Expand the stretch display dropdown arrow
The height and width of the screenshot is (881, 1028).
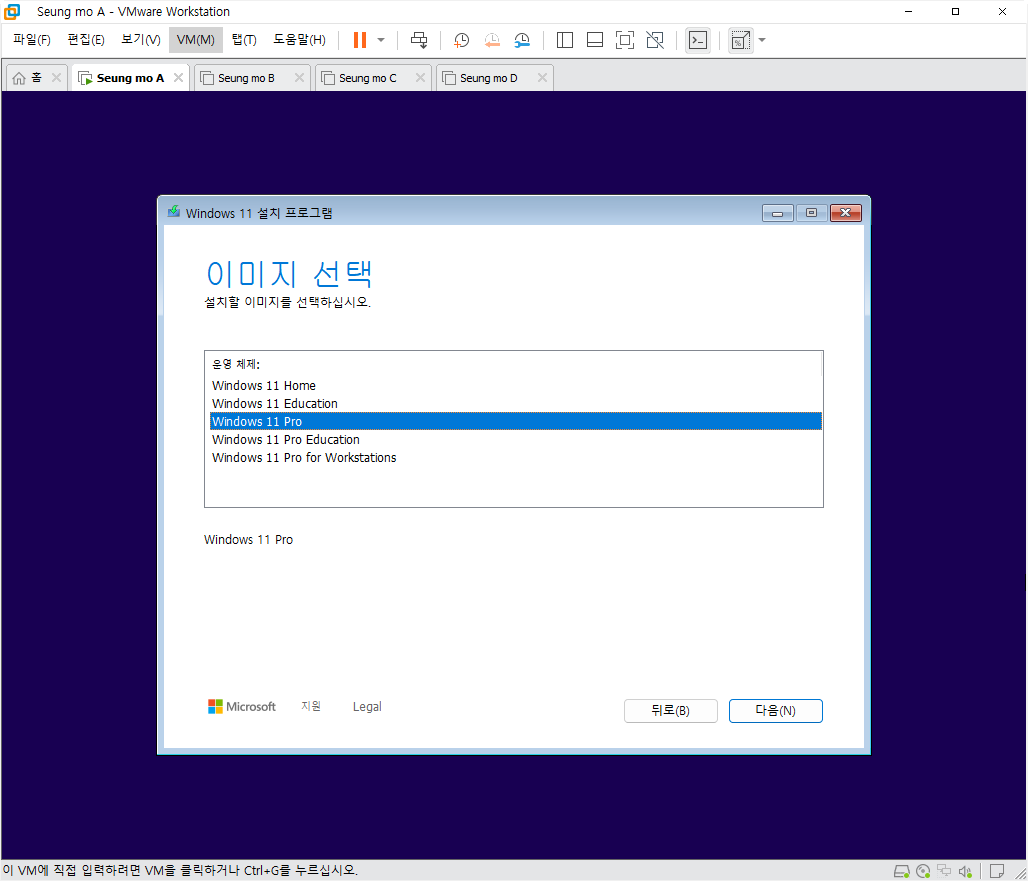point(762,40)
